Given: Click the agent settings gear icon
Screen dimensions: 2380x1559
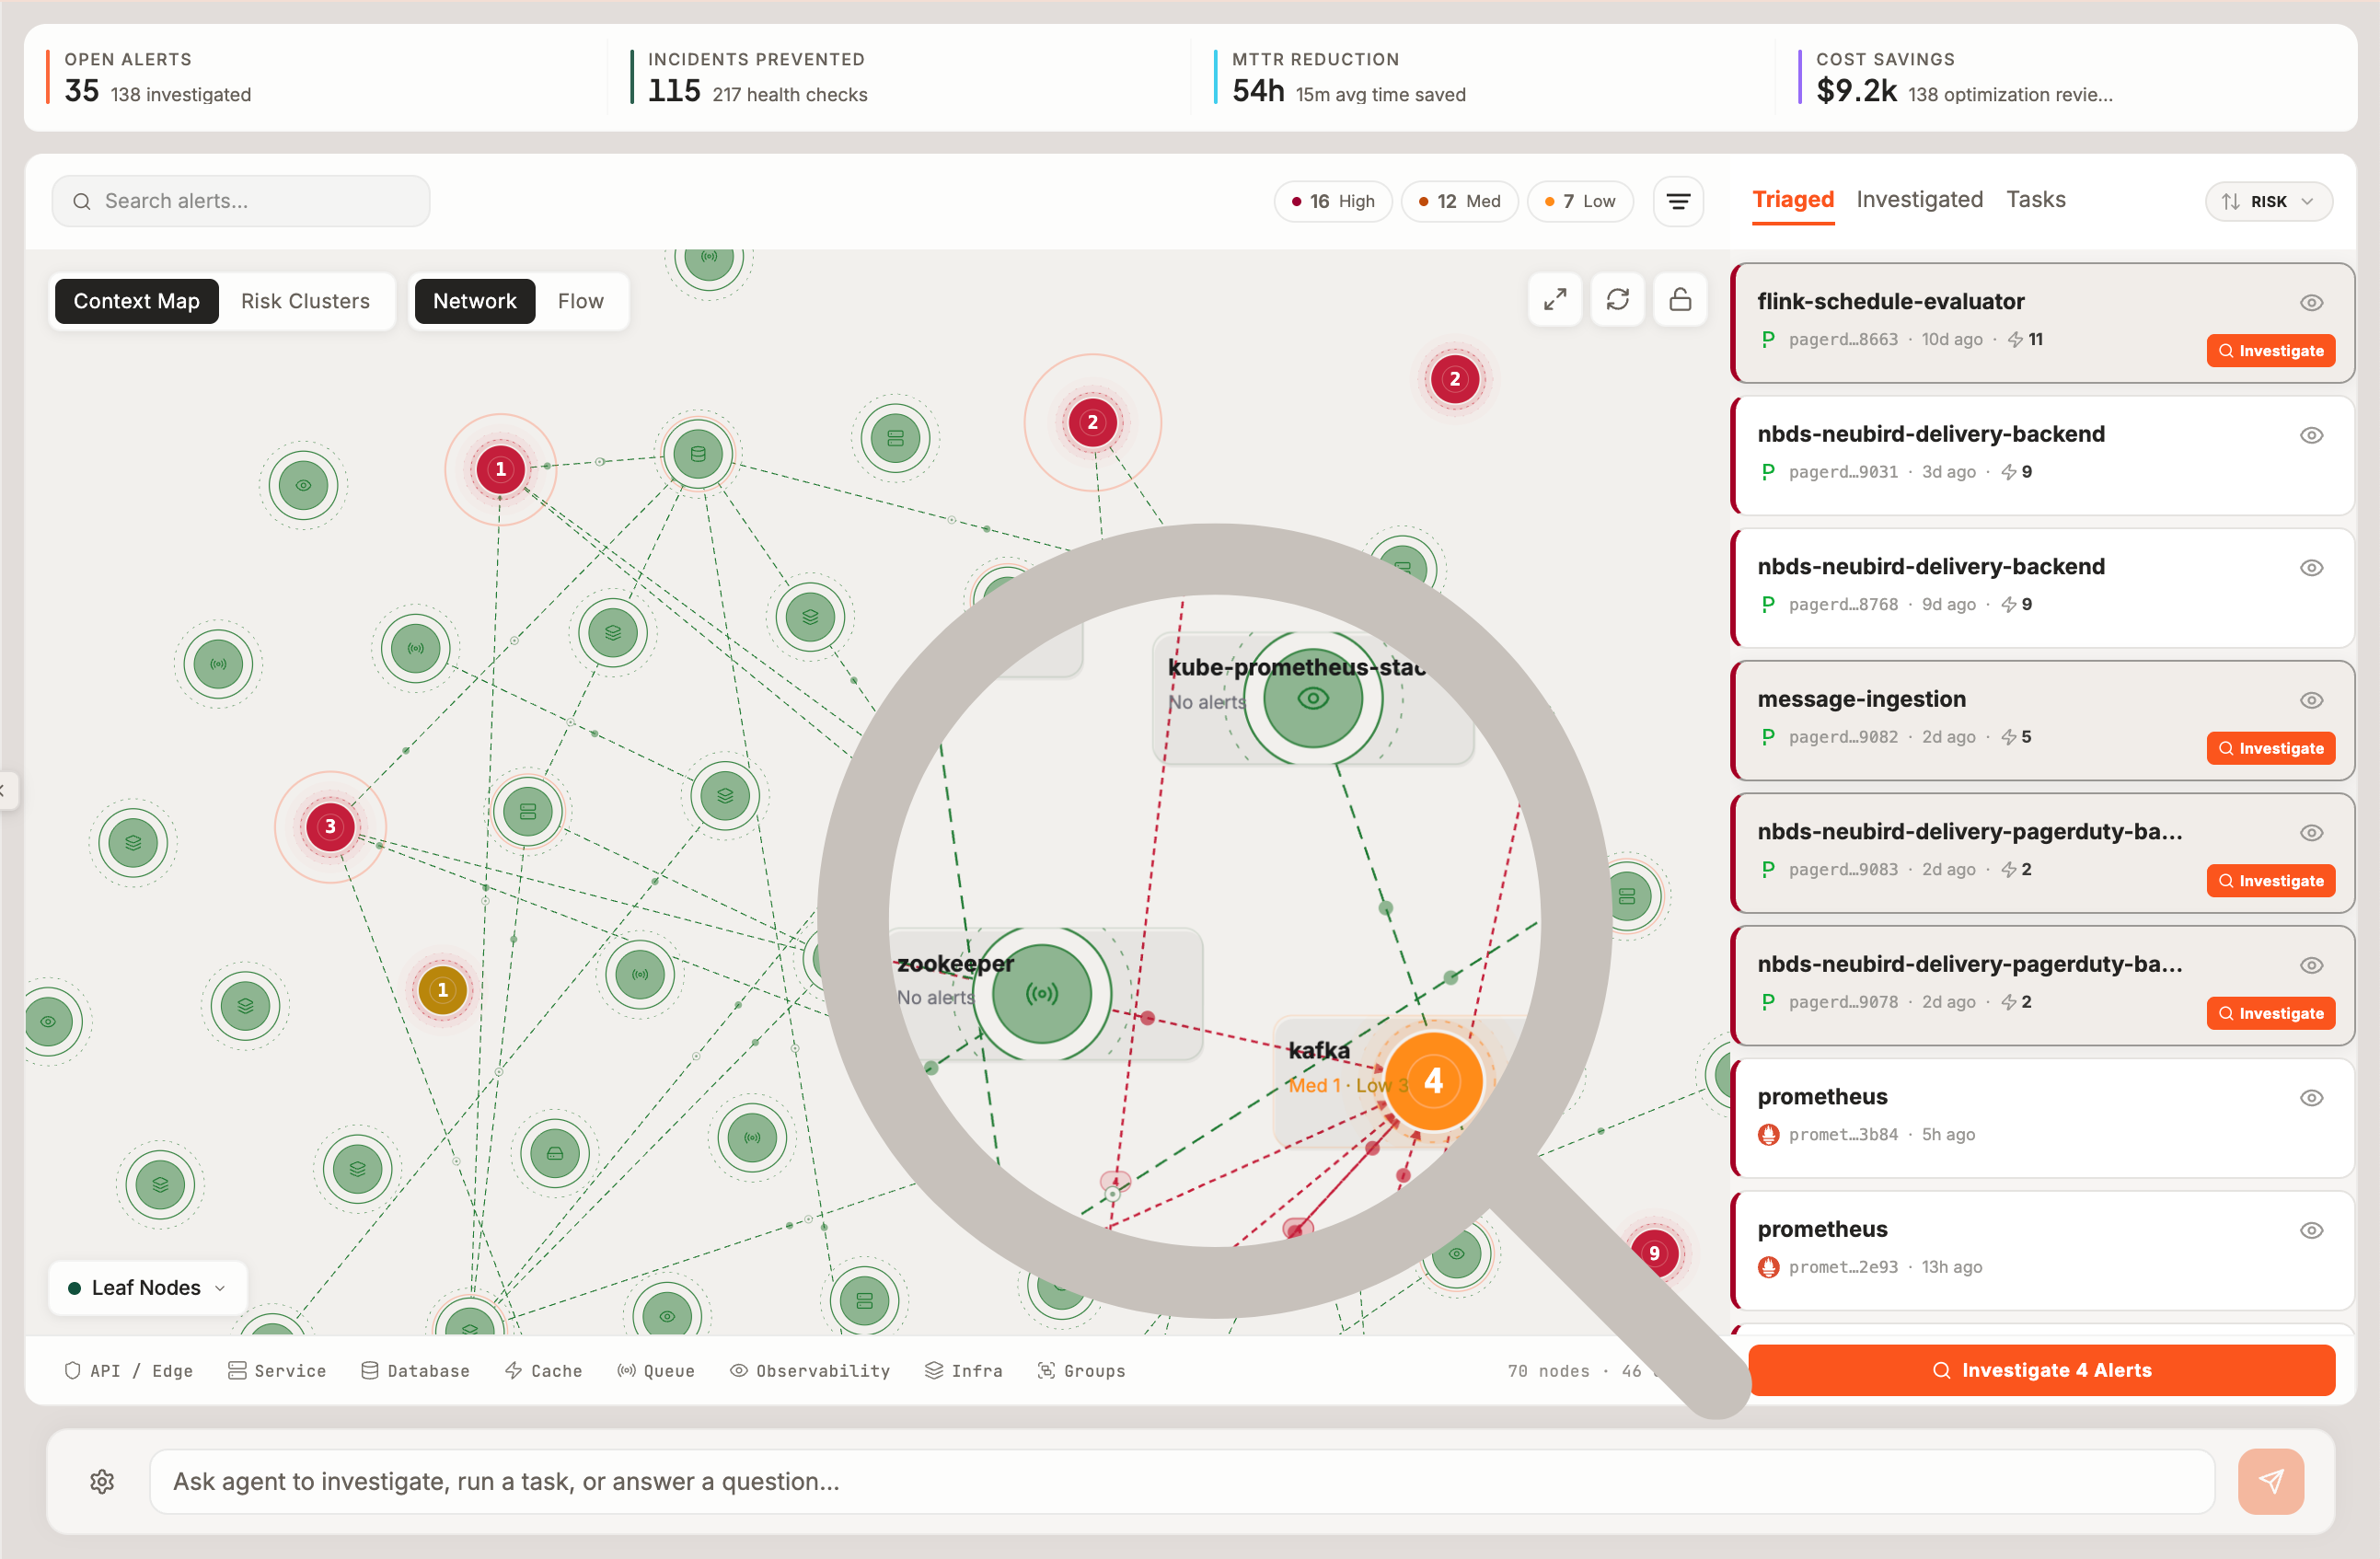Looking at the screenshot, I should pos(102,1481).
